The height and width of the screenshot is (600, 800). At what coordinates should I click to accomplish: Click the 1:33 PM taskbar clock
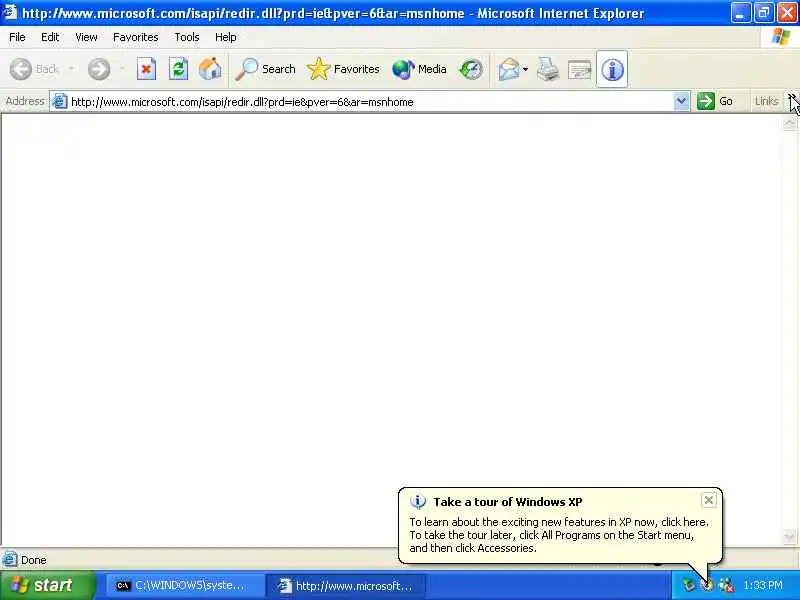coord(763,585)
